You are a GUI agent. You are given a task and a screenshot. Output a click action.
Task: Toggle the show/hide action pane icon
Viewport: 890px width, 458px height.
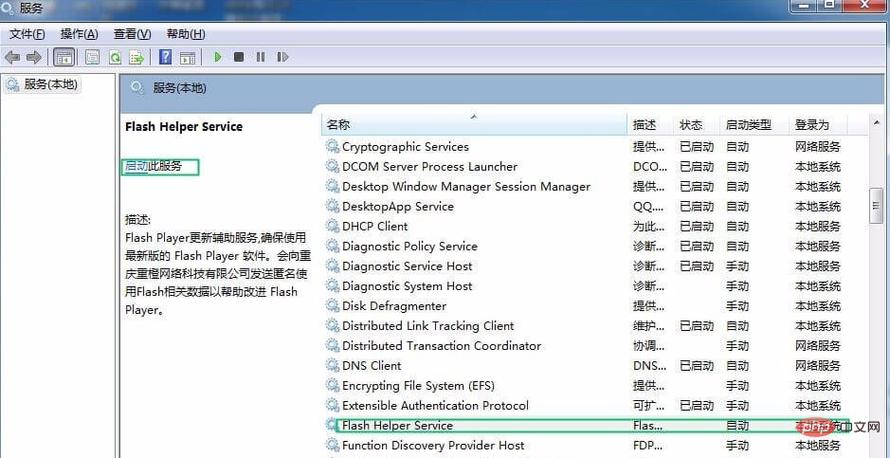pyautogui.click(x=187, y=57)
